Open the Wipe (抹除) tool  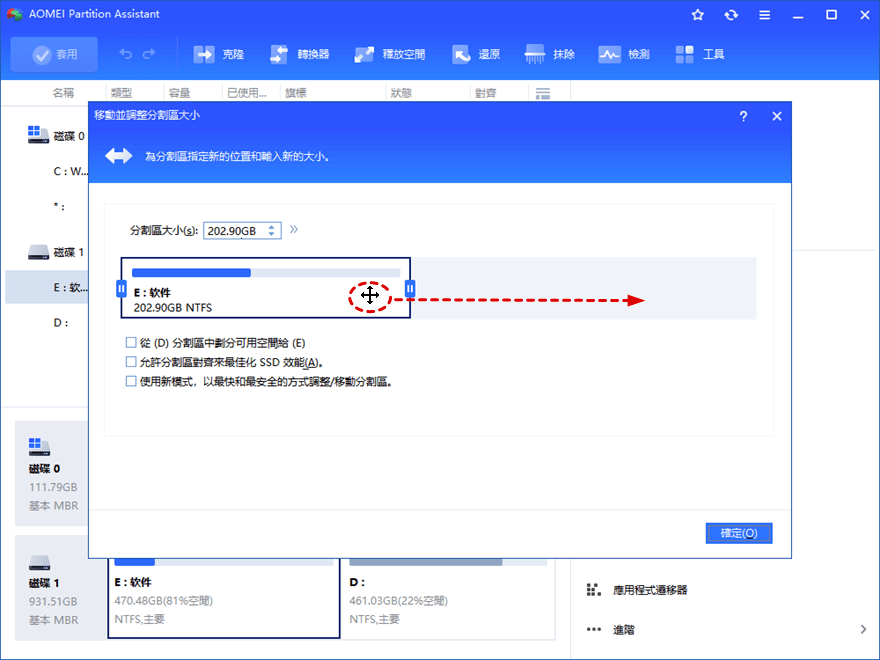(x=549, y=54)
